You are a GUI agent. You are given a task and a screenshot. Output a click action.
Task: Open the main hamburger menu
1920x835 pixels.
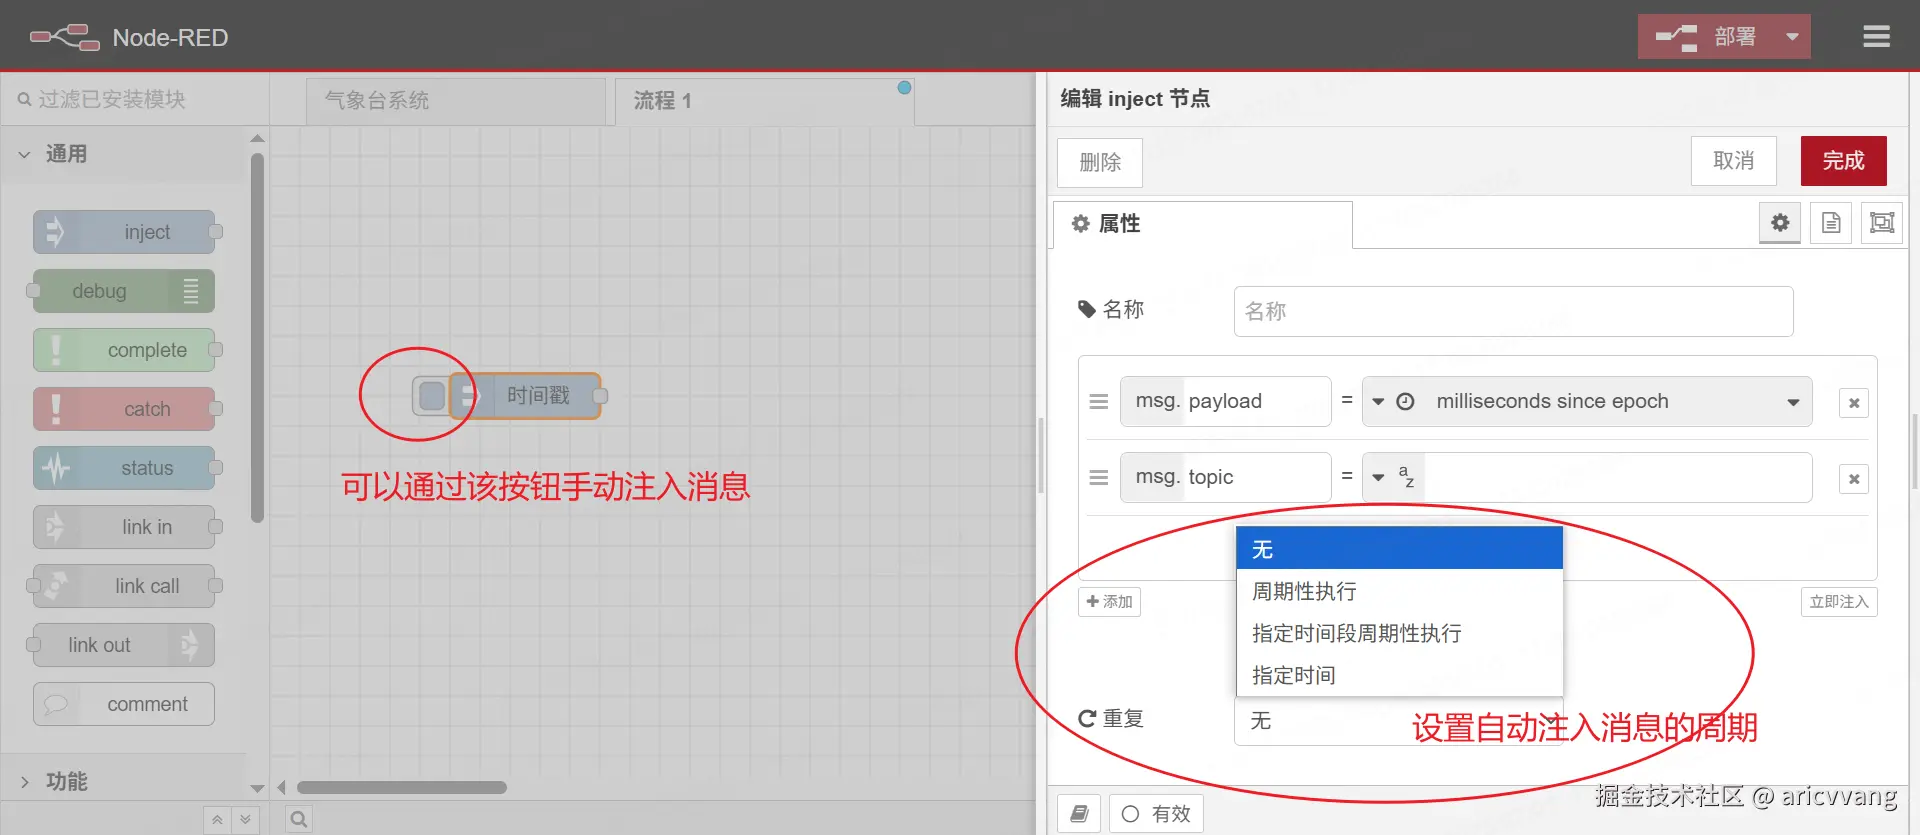click(1876, 37)
